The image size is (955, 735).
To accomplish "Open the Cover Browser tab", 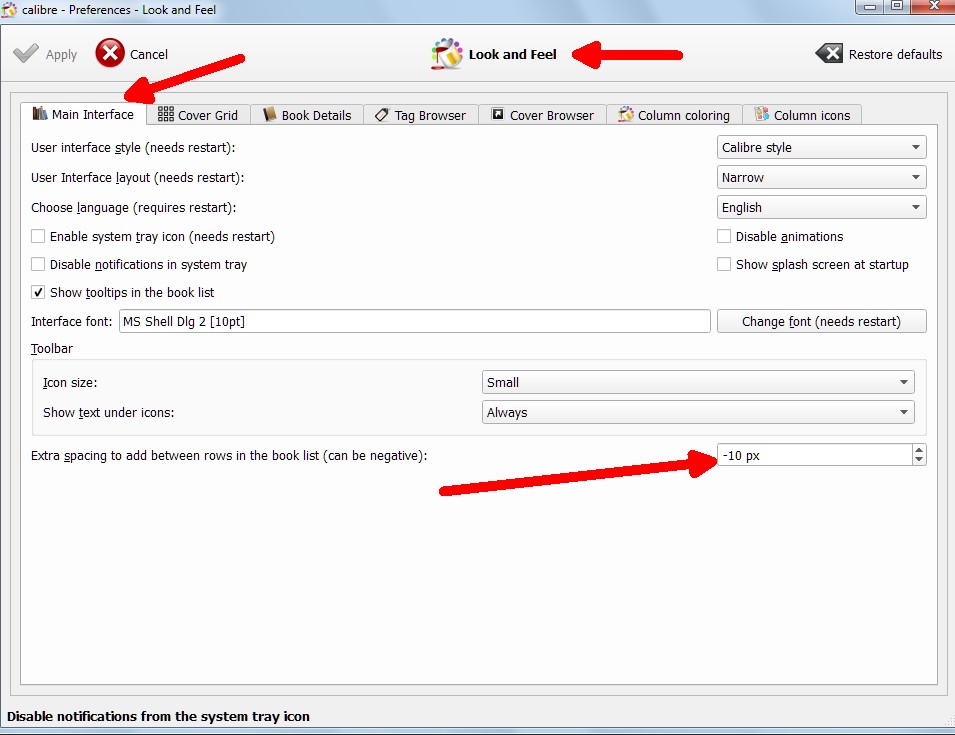I will [543, 115].
